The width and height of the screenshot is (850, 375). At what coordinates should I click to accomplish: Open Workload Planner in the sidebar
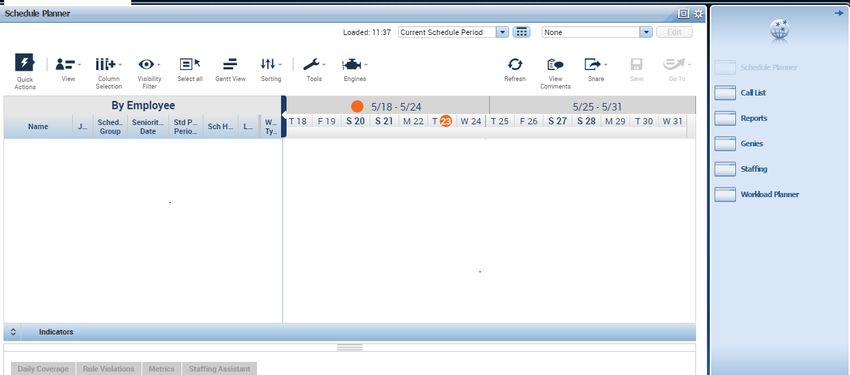(769, 194)
